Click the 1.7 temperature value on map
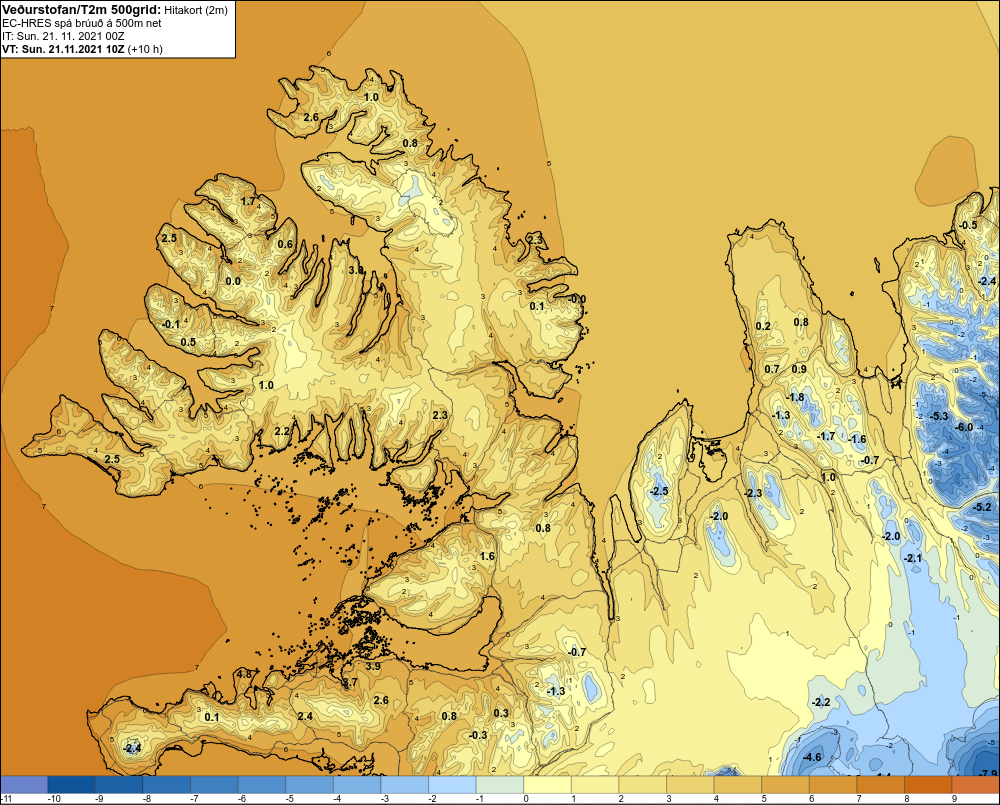 (248, 202)
